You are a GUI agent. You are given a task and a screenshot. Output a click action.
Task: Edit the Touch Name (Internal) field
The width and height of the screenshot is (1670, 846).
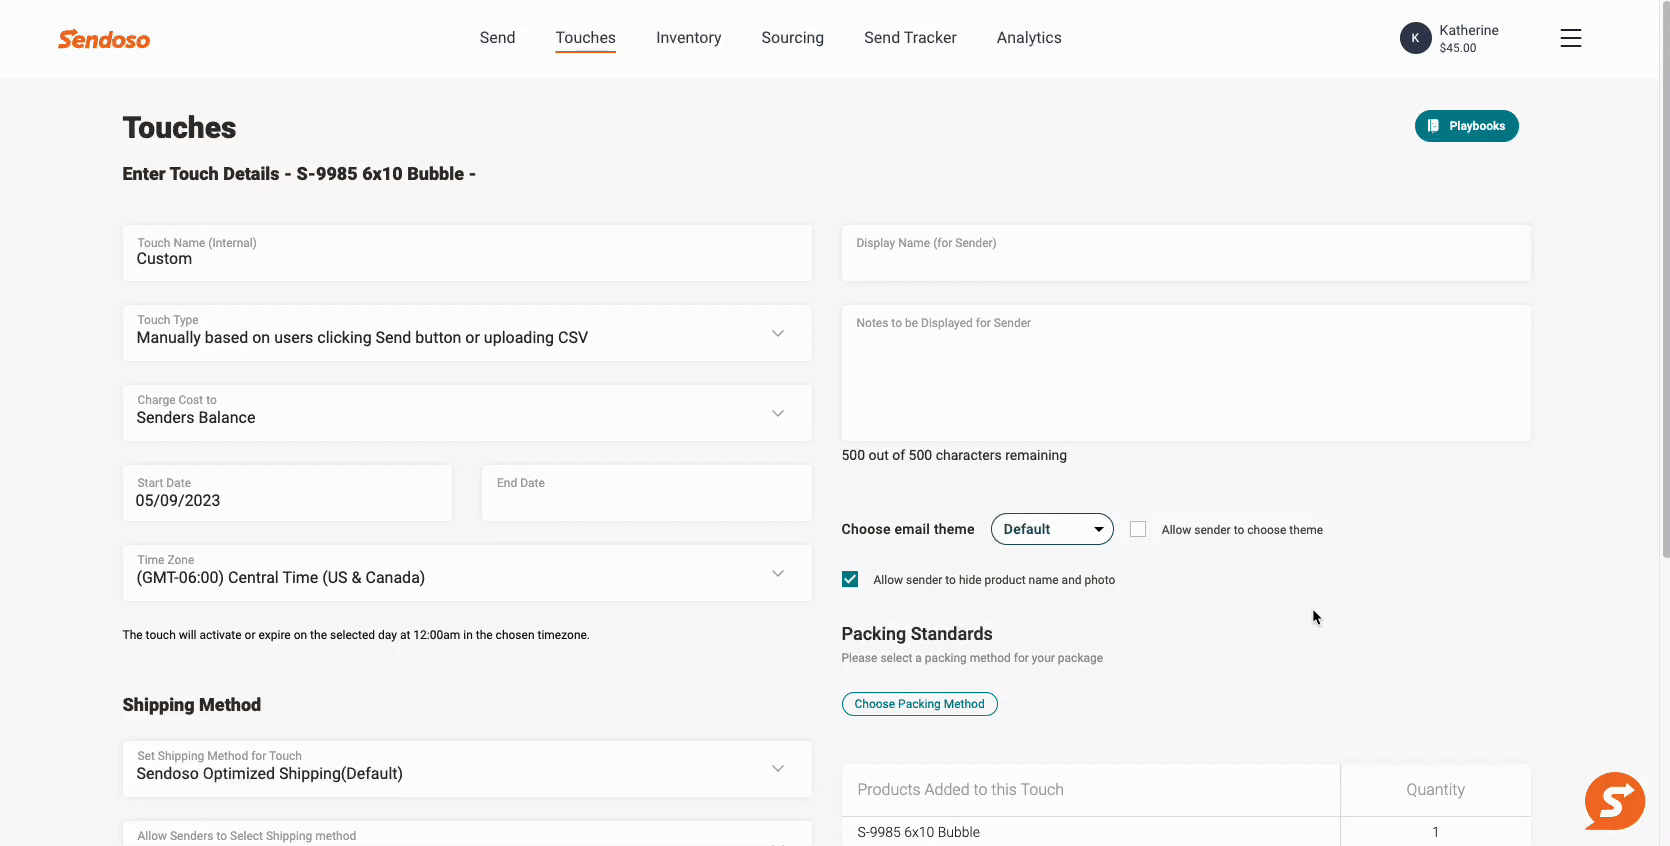point(467,253)
